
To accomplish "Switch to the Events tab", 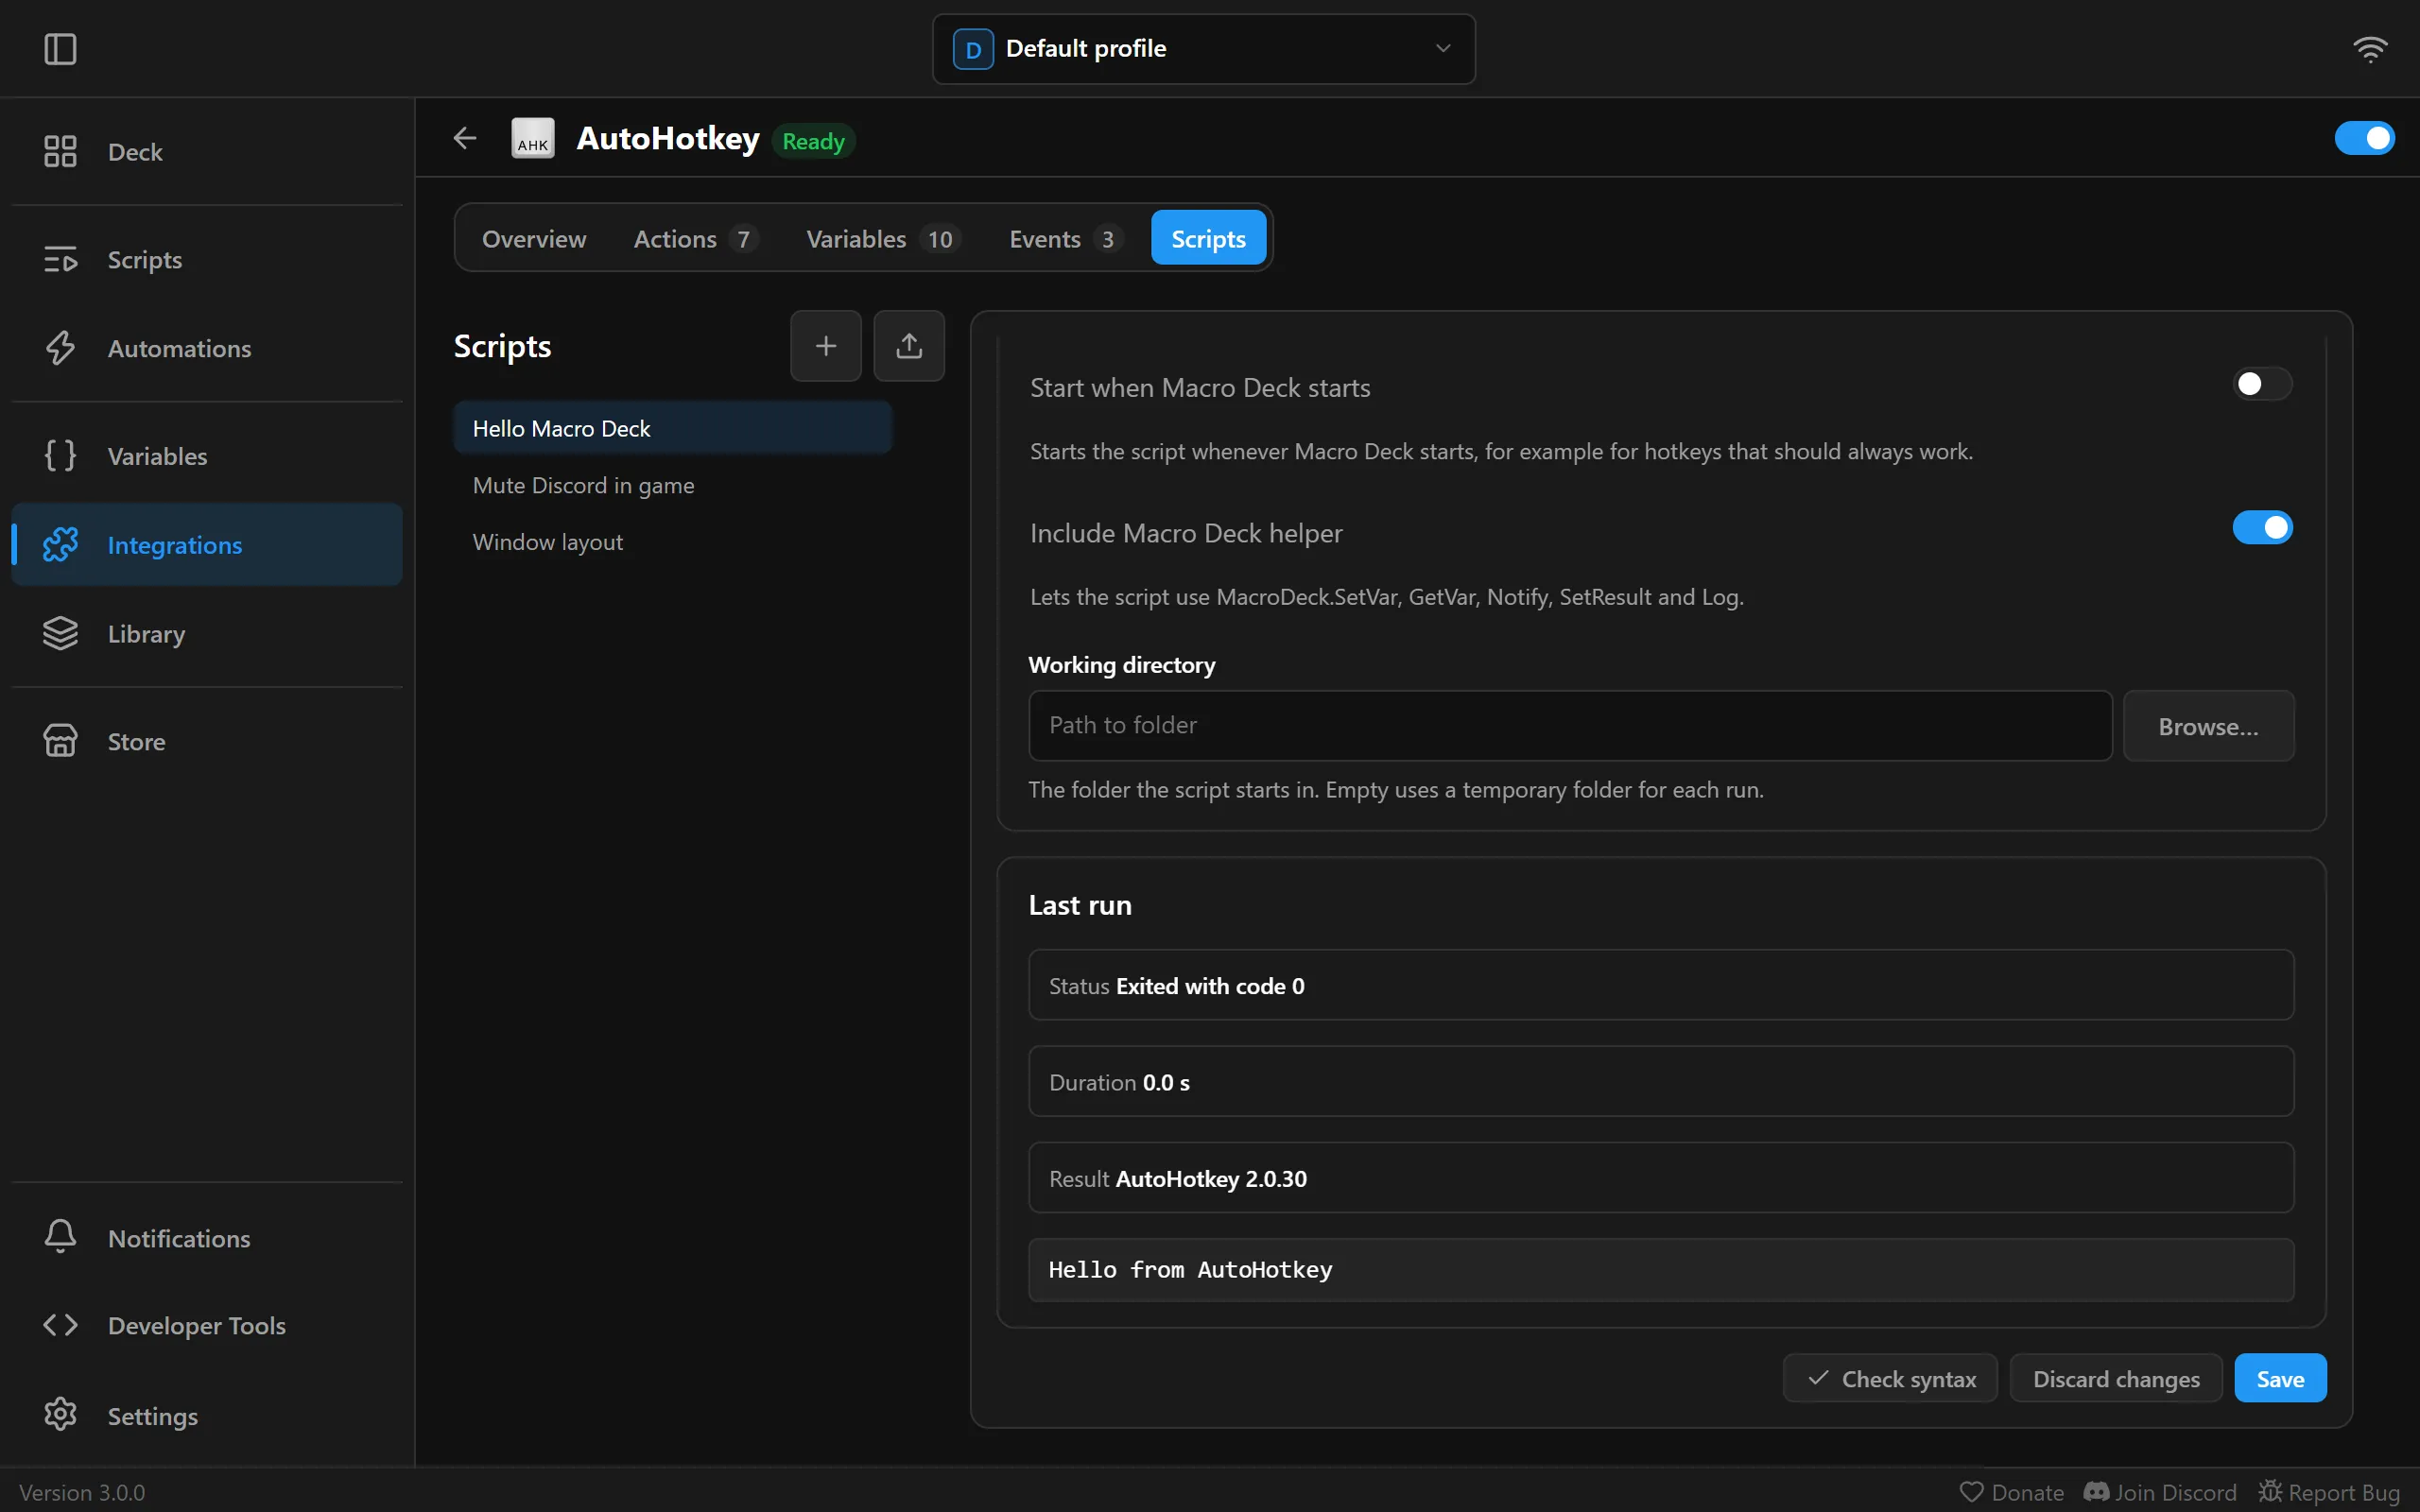I will point(1065,238).
